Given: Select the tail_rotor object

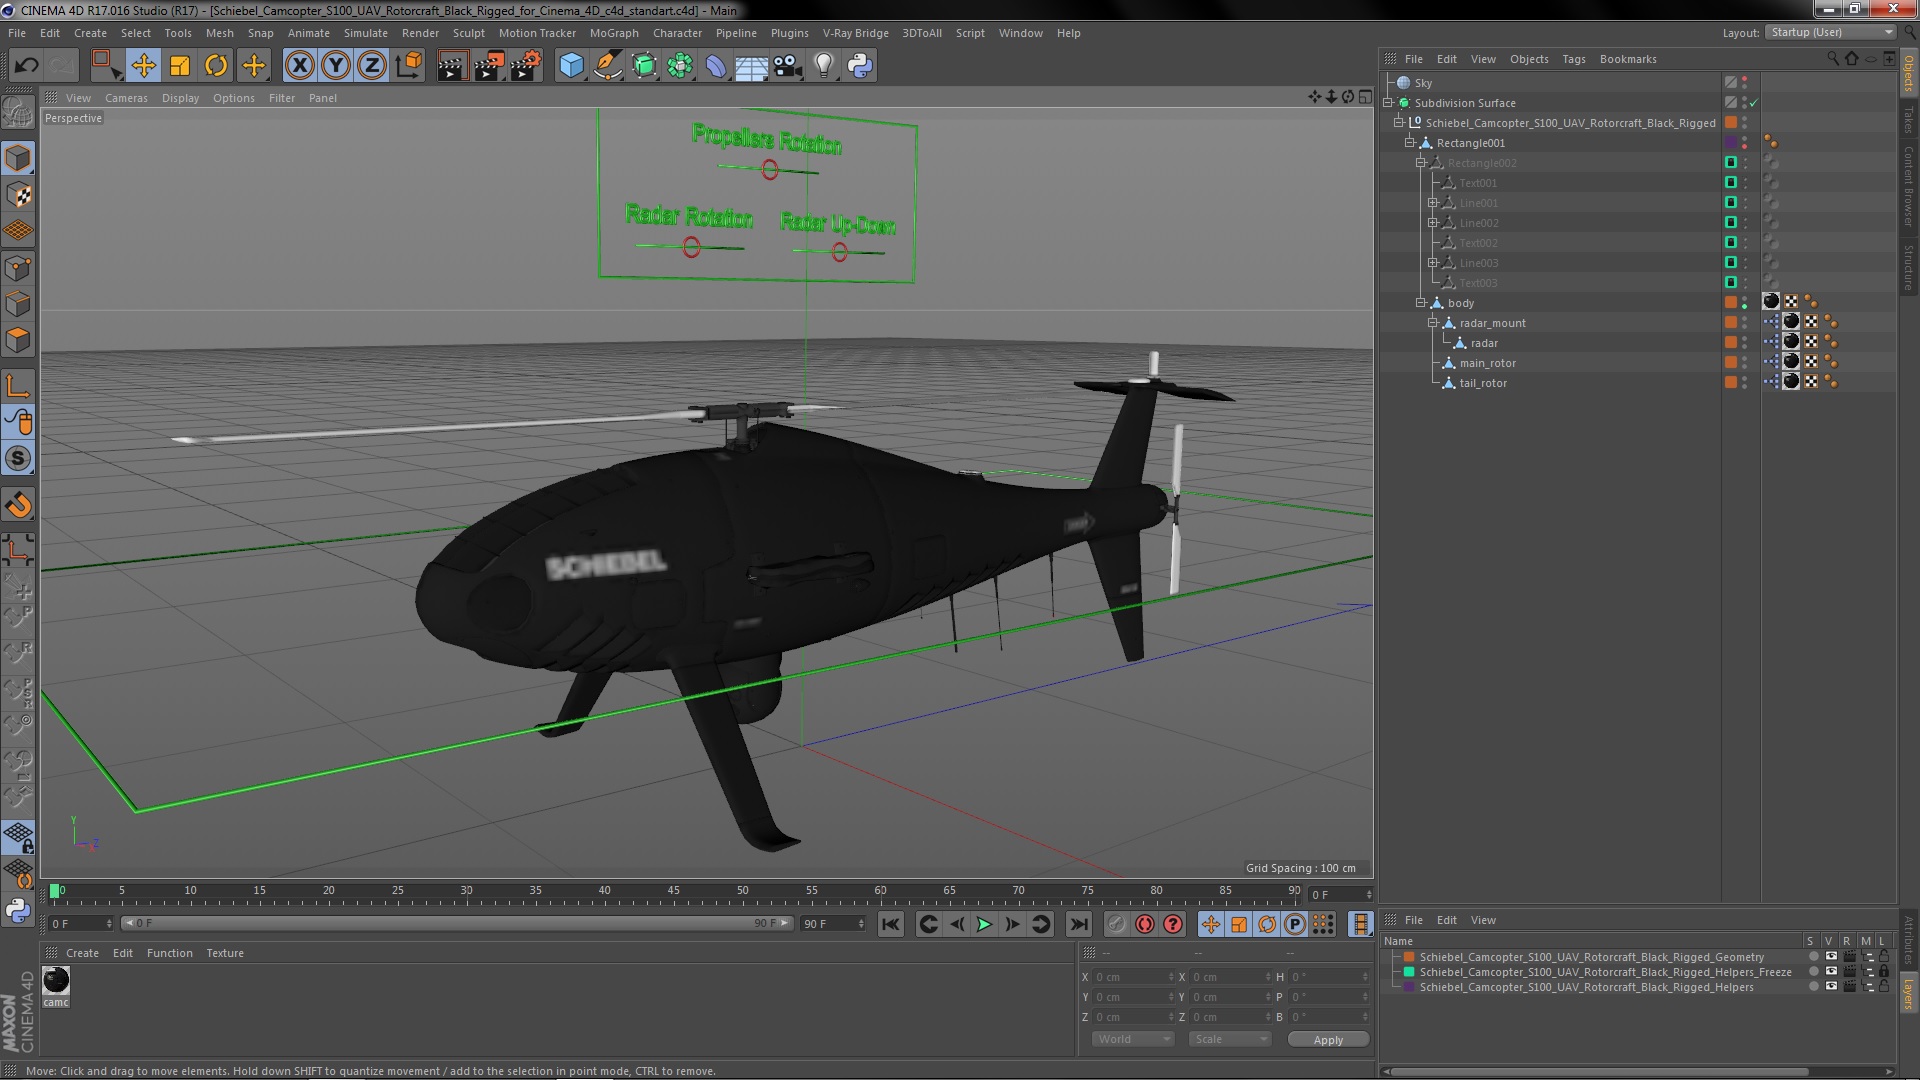Looking at the screenshot, I should point(1483,383).
